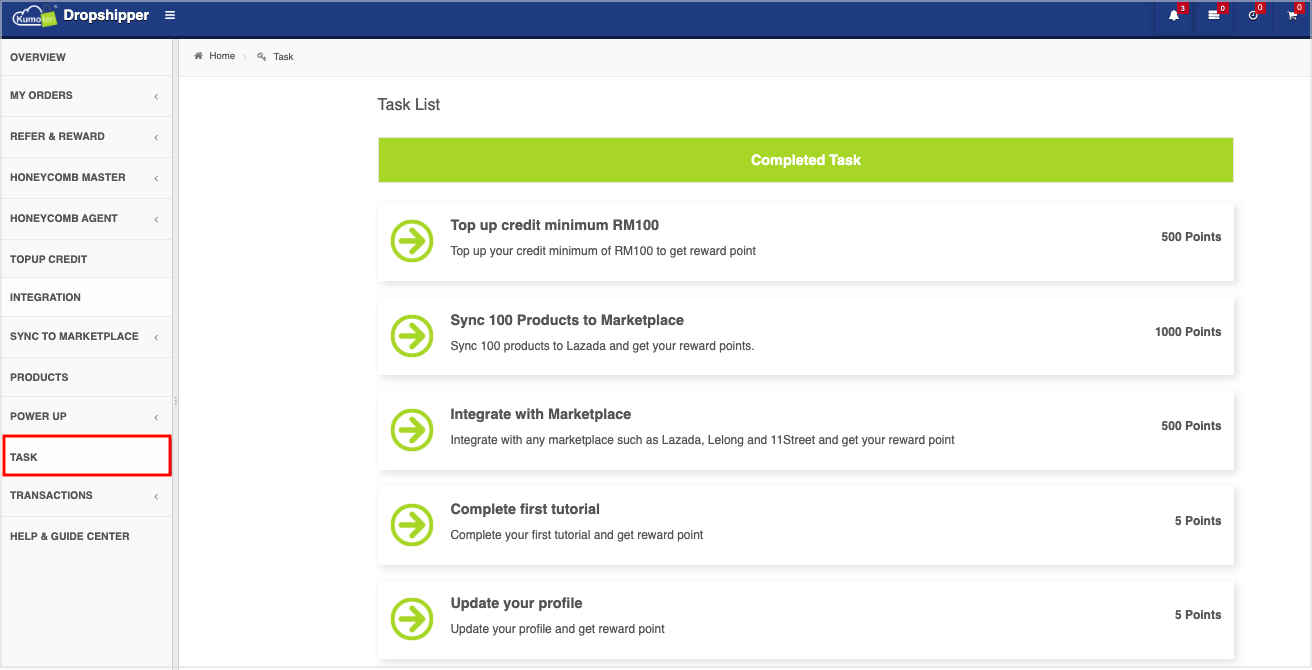This screenshot has width=1312, height=670.
Task: Expand the Power Up menu
Action: [86, 417]
